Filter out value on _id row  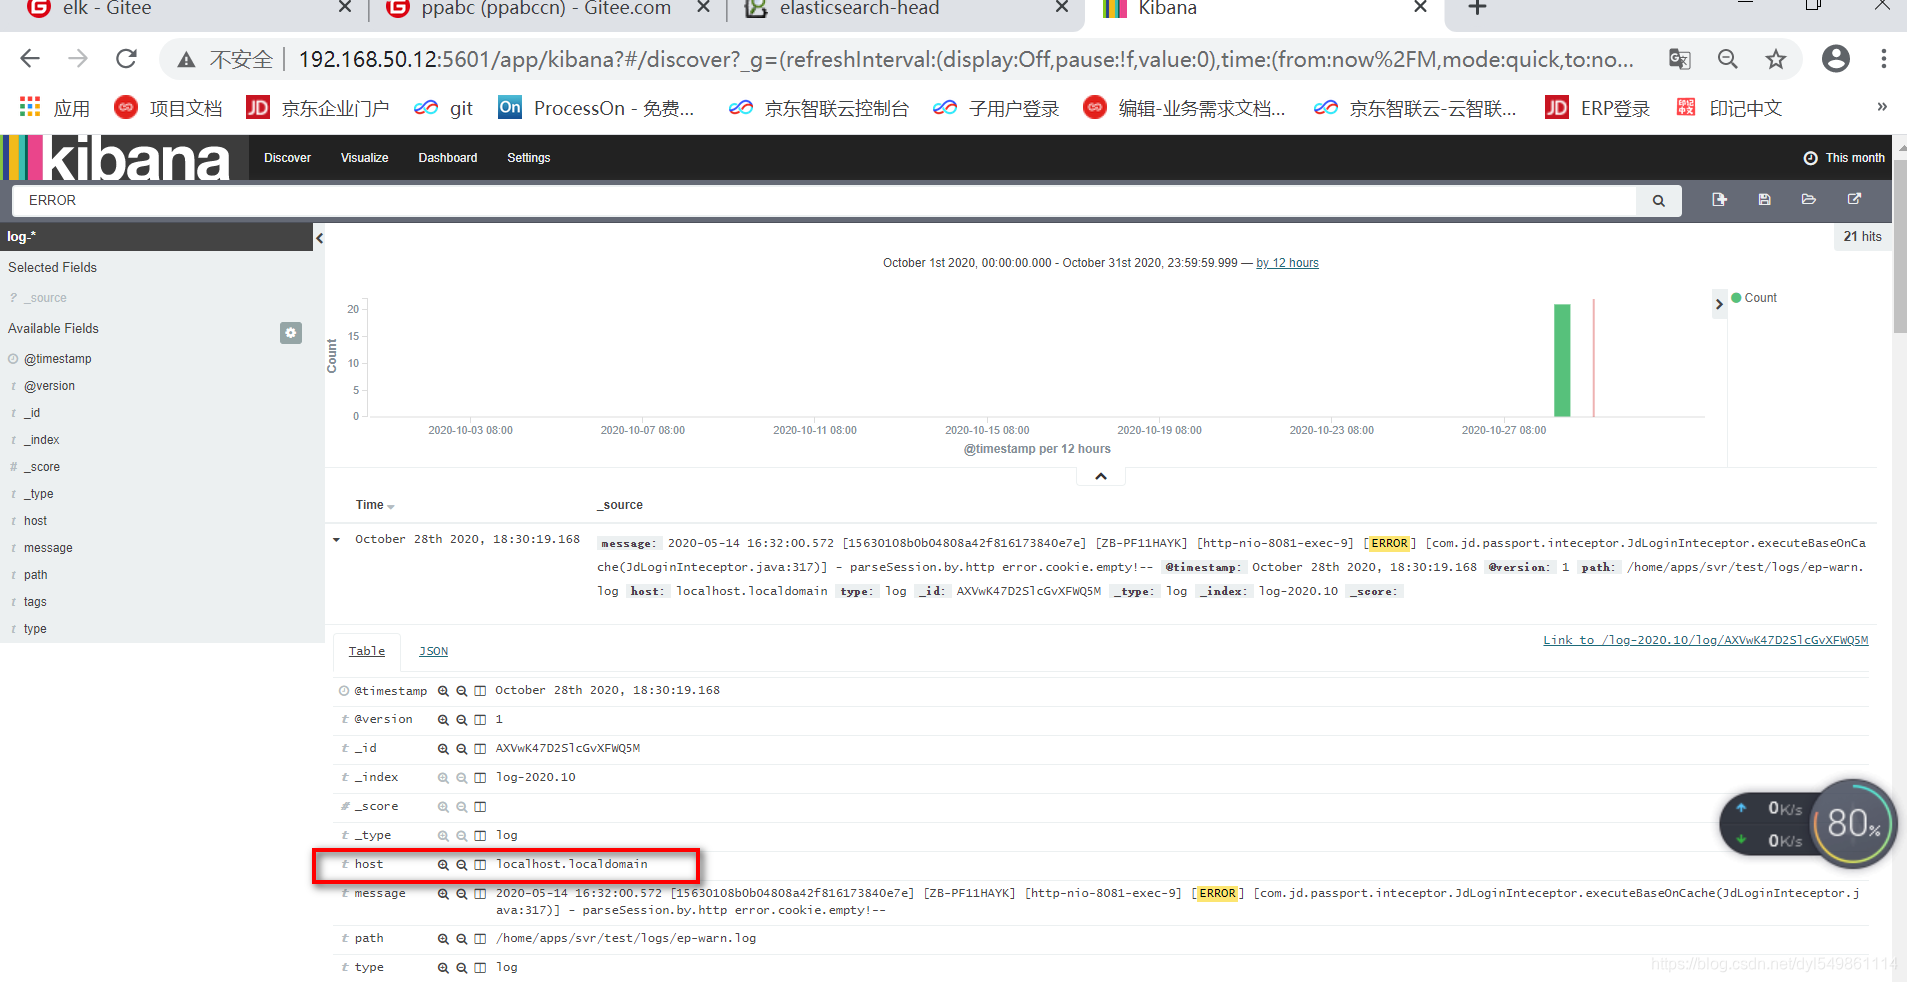click(x=462, y=749)
